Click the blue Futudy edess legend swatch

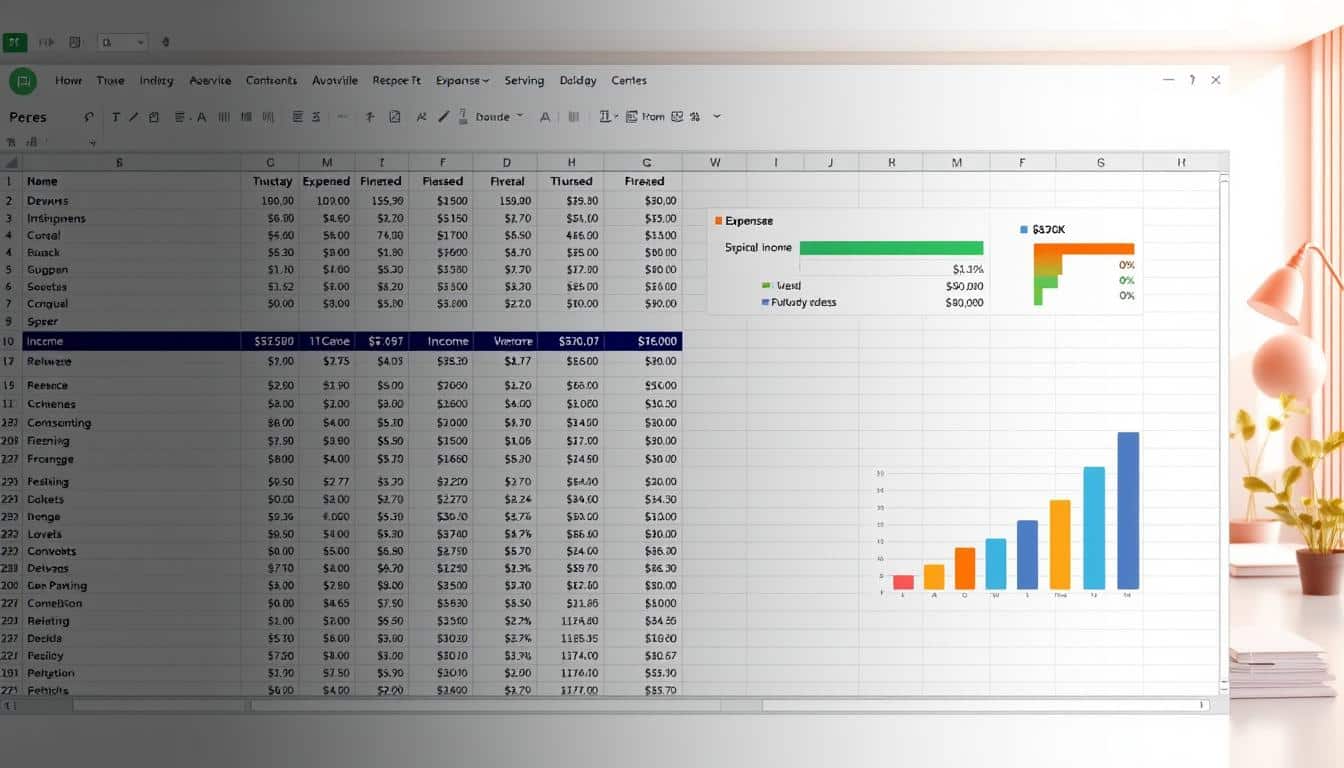765,302
